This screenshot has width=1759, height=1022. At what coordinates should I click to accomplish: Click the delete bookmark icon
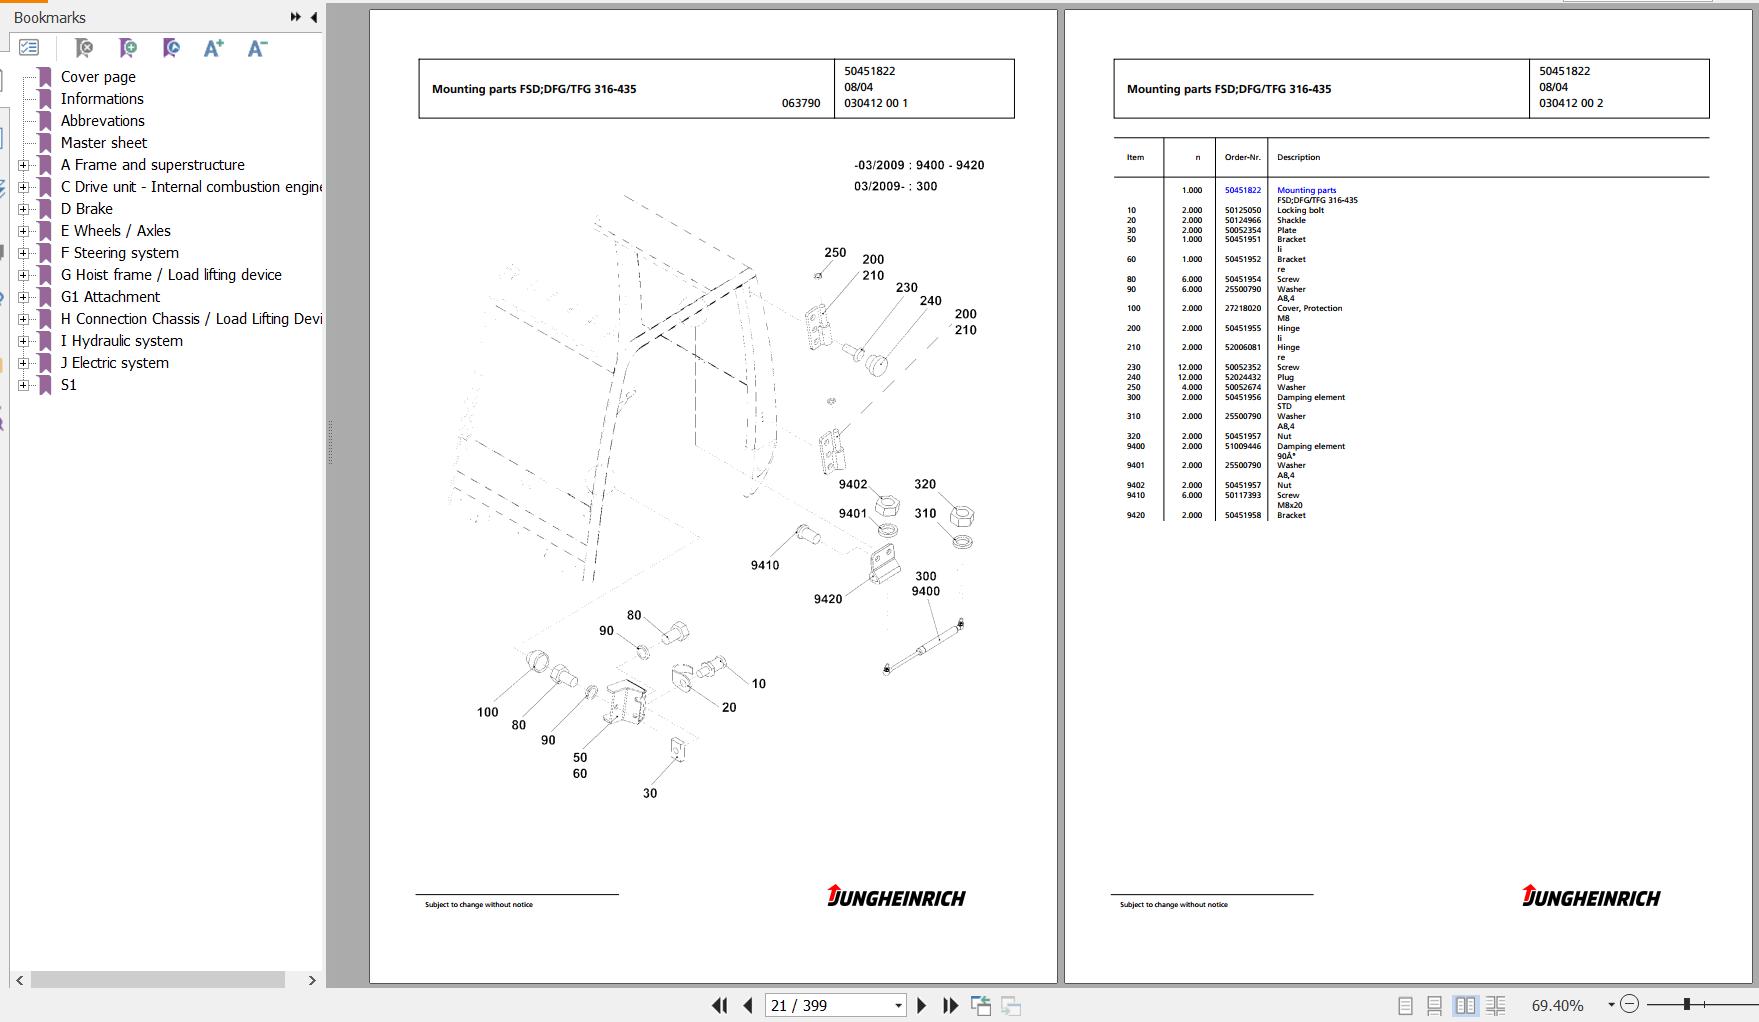tap(84, 47)
